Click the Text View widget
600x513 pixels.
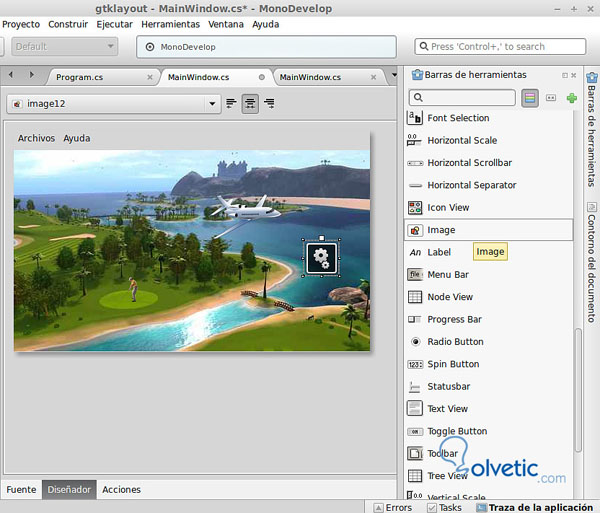pyautogui.click(x=447, y=408)
